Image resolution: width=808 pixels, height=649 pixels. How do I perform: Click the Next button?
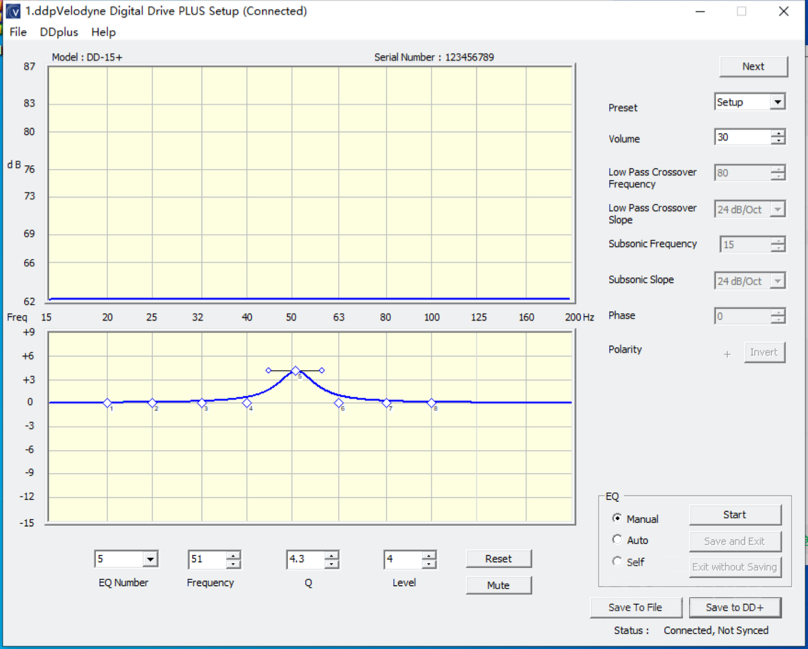pos(753,66)
